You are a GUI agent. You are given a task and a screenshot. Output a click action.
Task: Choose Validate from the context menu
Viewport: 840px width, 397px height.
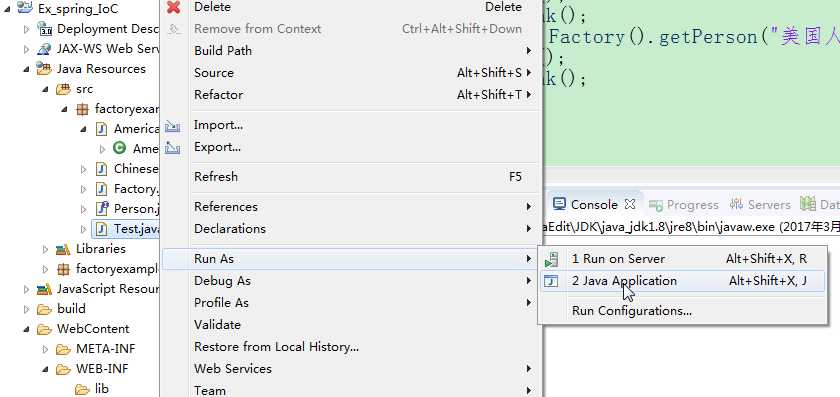point(351,325)
